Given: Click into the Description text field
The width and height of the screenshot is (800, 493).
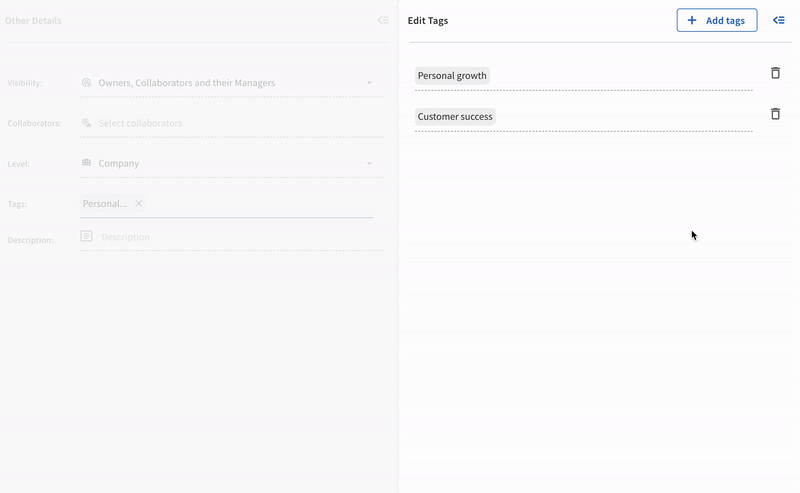Looking at the screenshot, I should pos(230,237).
